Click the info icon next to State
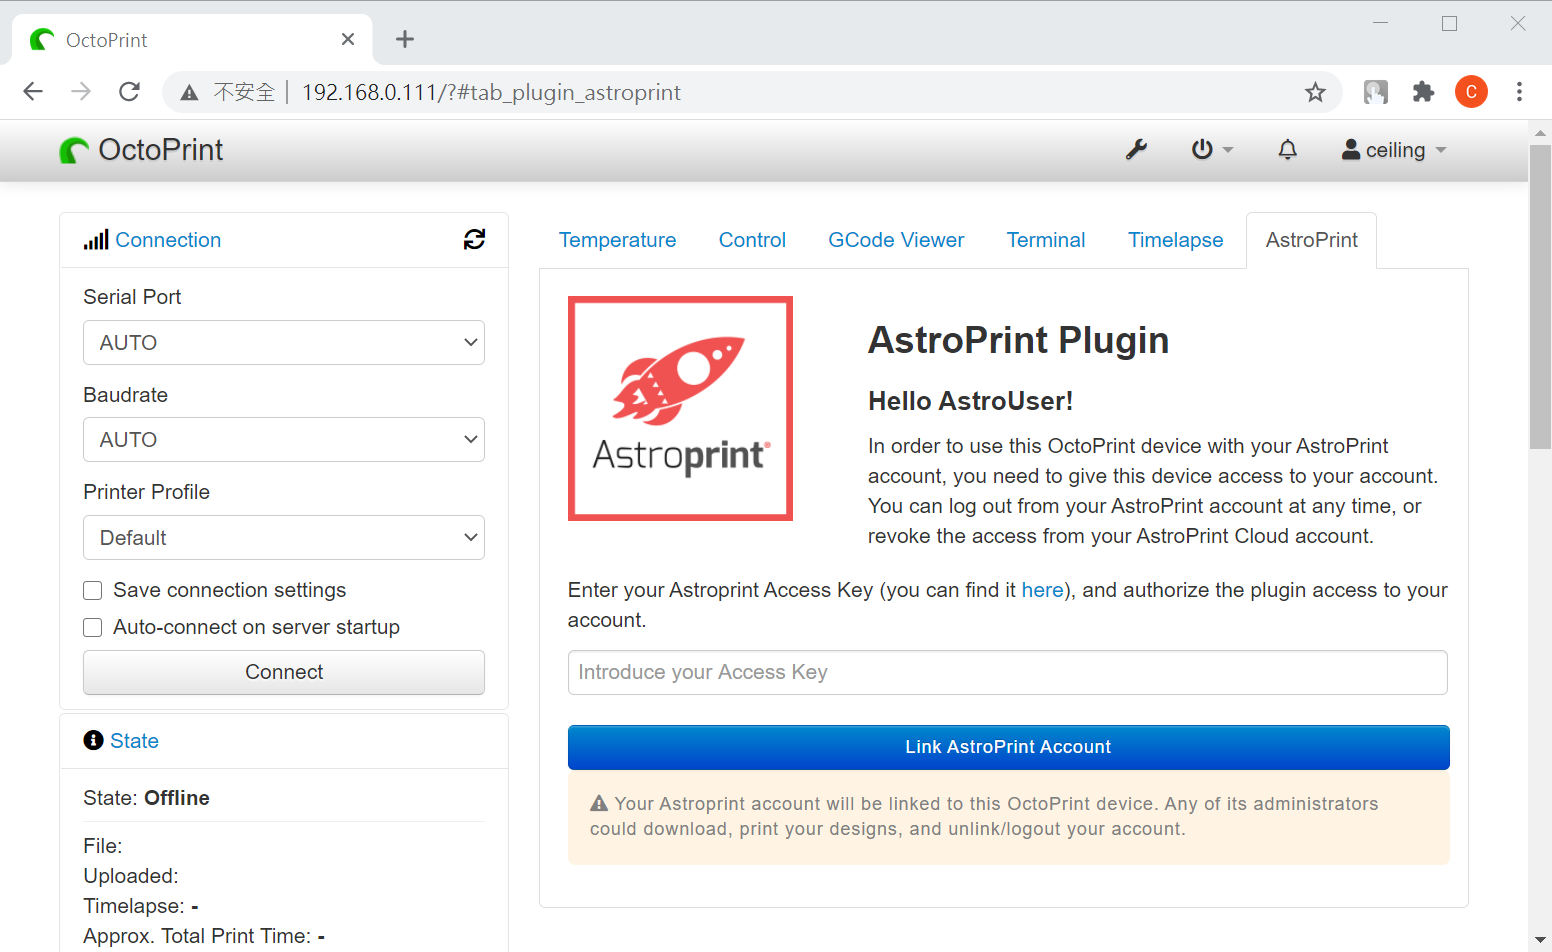Screen dimensions: 1552x952 point(94,740)
